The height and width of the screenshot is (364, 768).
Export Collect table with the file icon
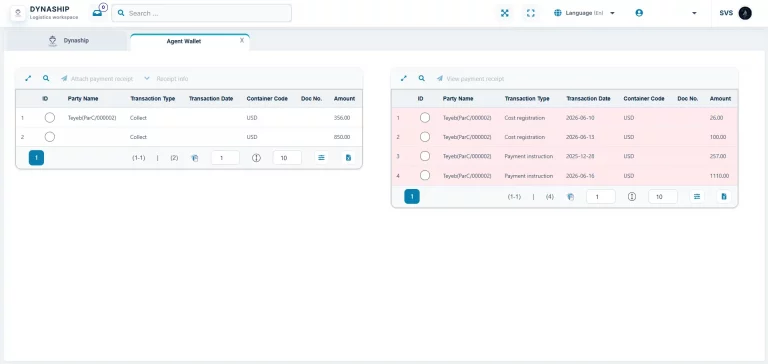[x=348, y=158]
